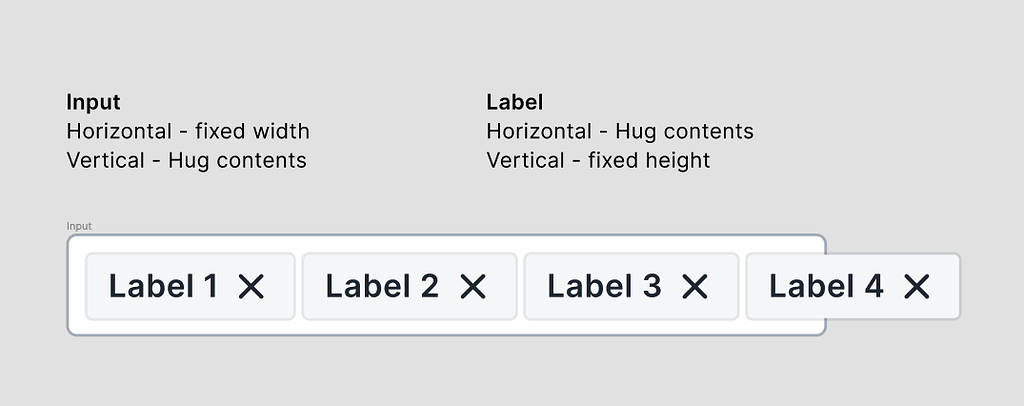Click the 'Vertical - fixed height' line
Viewport: 1024px width, 406px height.
(598, 160)
